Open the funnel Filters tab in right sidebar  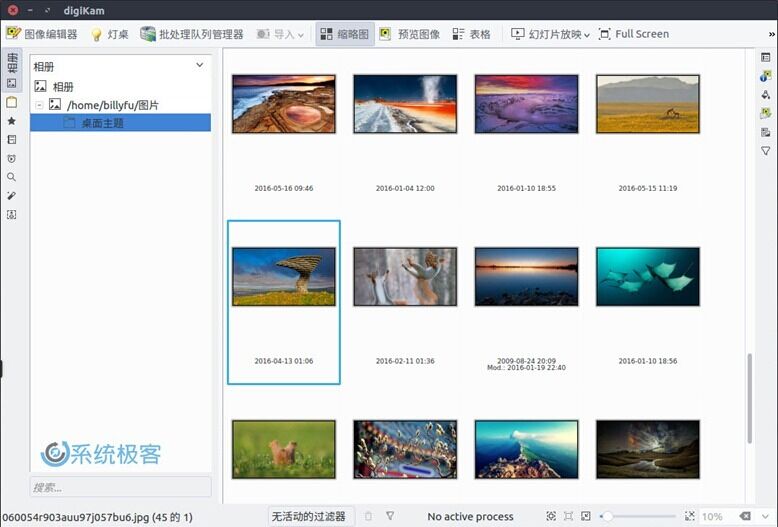766,151
